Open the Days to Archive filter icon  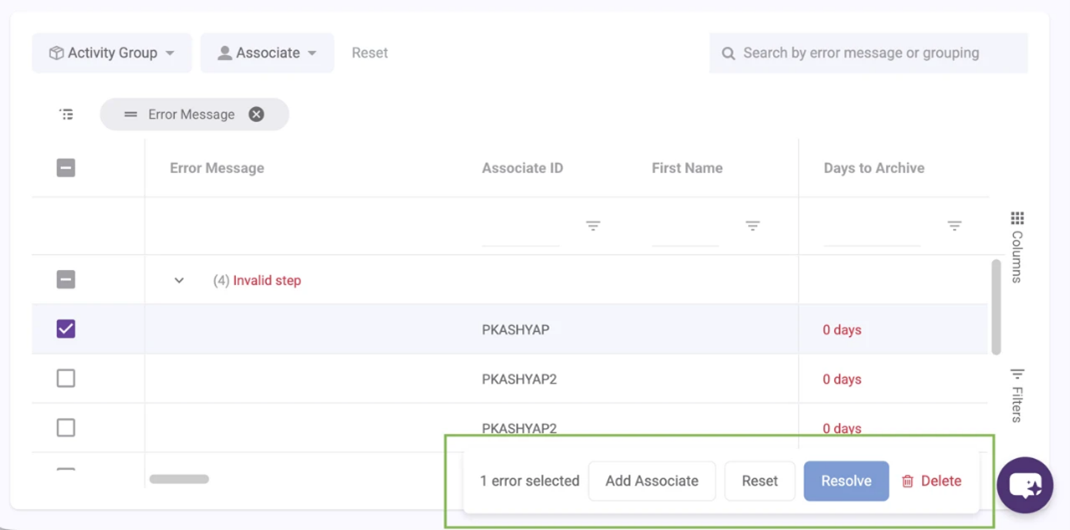(x=954, y=226)
